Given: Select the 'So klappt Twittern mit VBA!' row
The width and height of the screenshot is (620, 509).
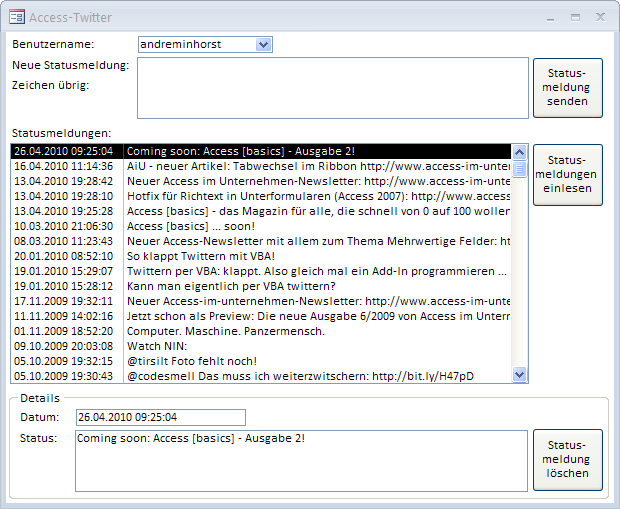Looking at the screenshot, I should pyautogui.click(x=260, y=256).
